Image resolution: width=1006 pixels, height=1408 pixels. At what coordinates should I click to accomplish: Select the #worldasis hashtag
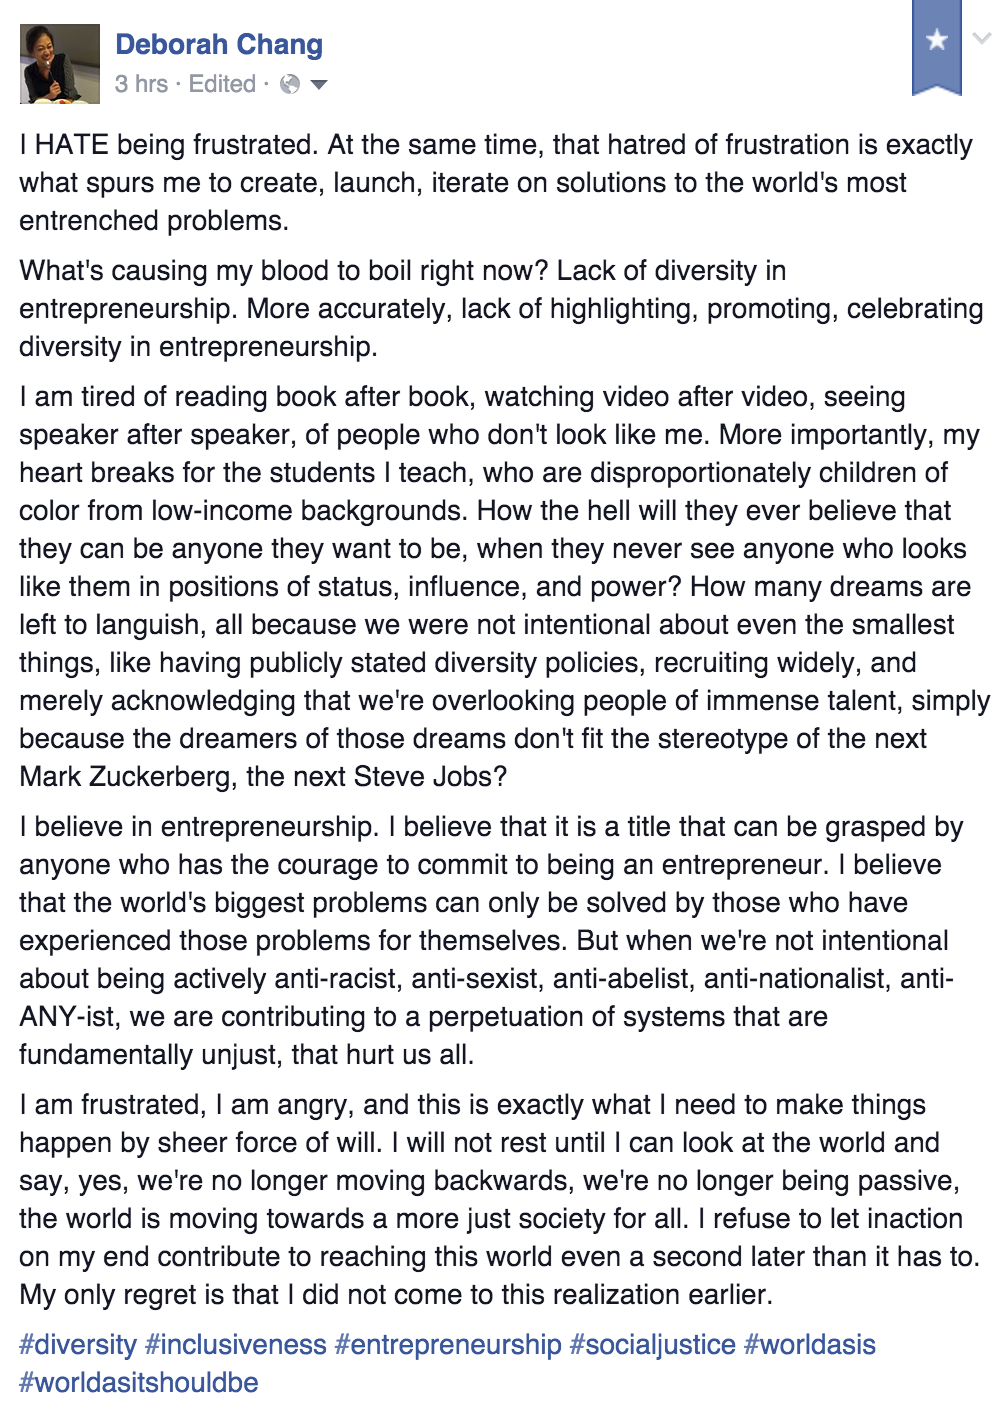click(810, 1345)
